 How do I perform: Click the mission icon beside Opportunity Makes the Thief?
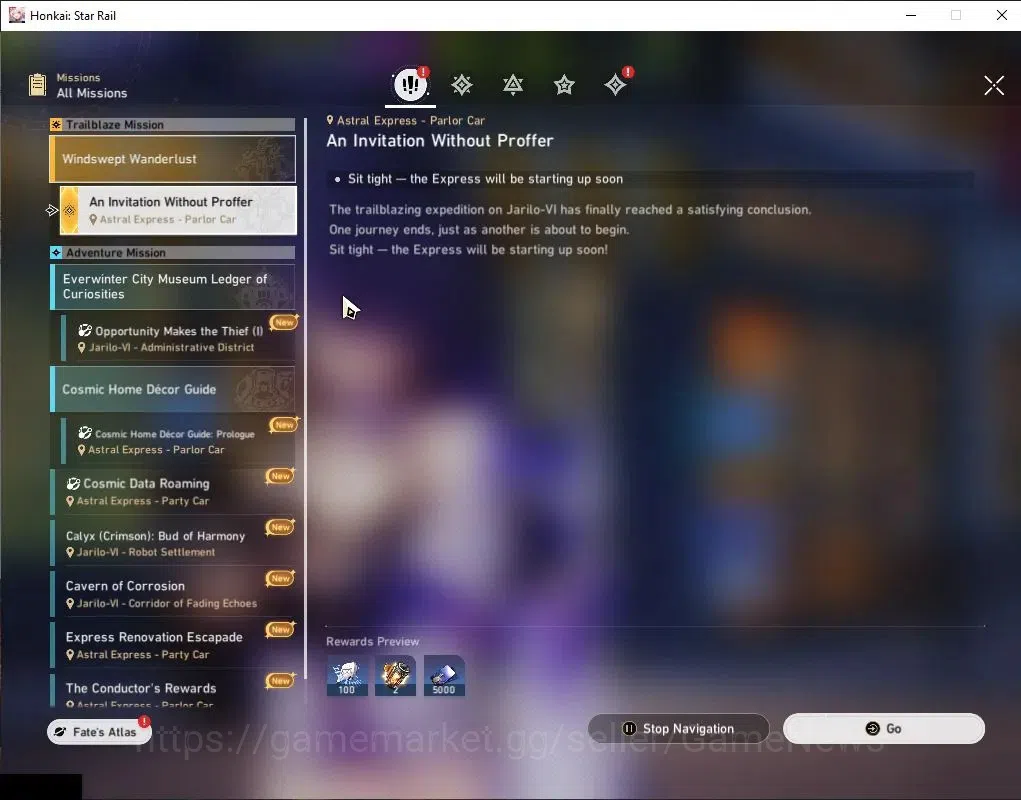click(x=85, y=331)
